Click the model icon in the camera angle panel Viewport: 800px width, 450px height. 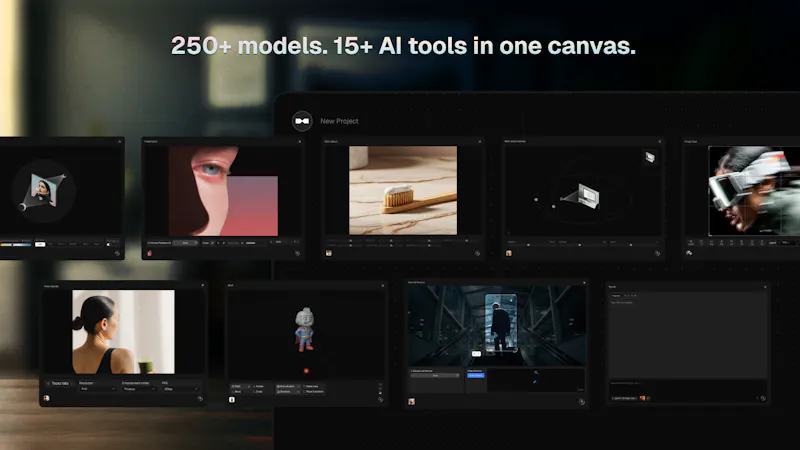point(509,253)
